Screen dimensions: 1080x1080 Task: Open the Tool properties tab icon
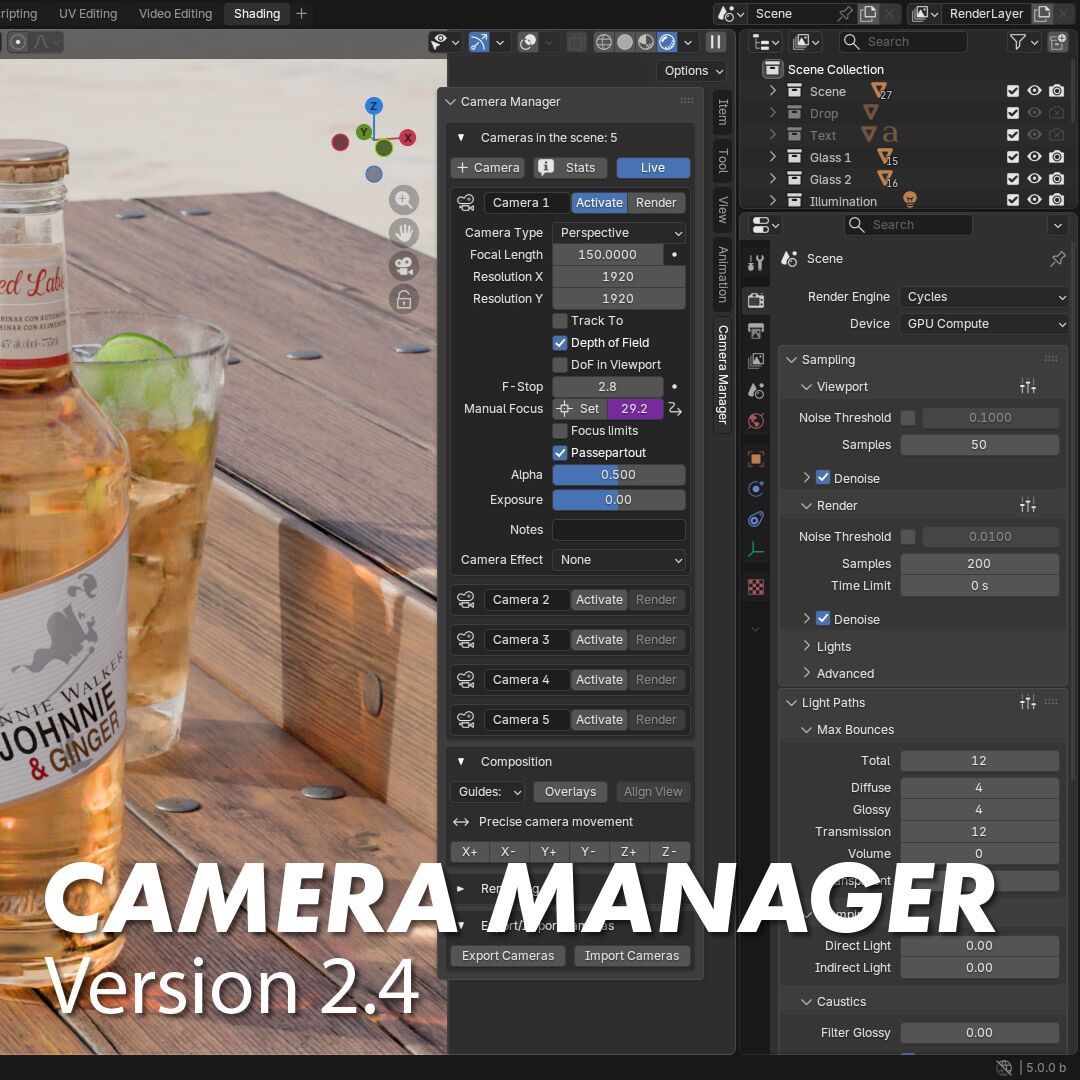coord(756,263)
